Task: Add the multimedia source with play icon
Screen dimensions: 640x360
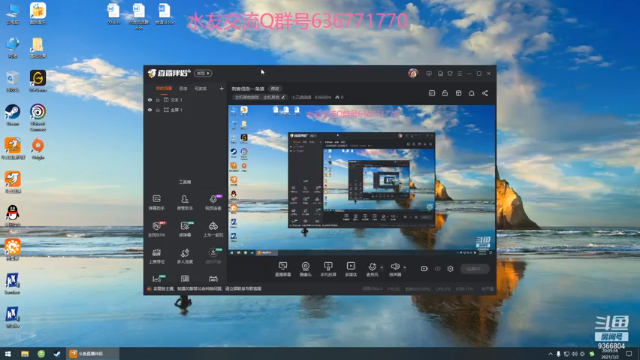Action: pos(351,269)
